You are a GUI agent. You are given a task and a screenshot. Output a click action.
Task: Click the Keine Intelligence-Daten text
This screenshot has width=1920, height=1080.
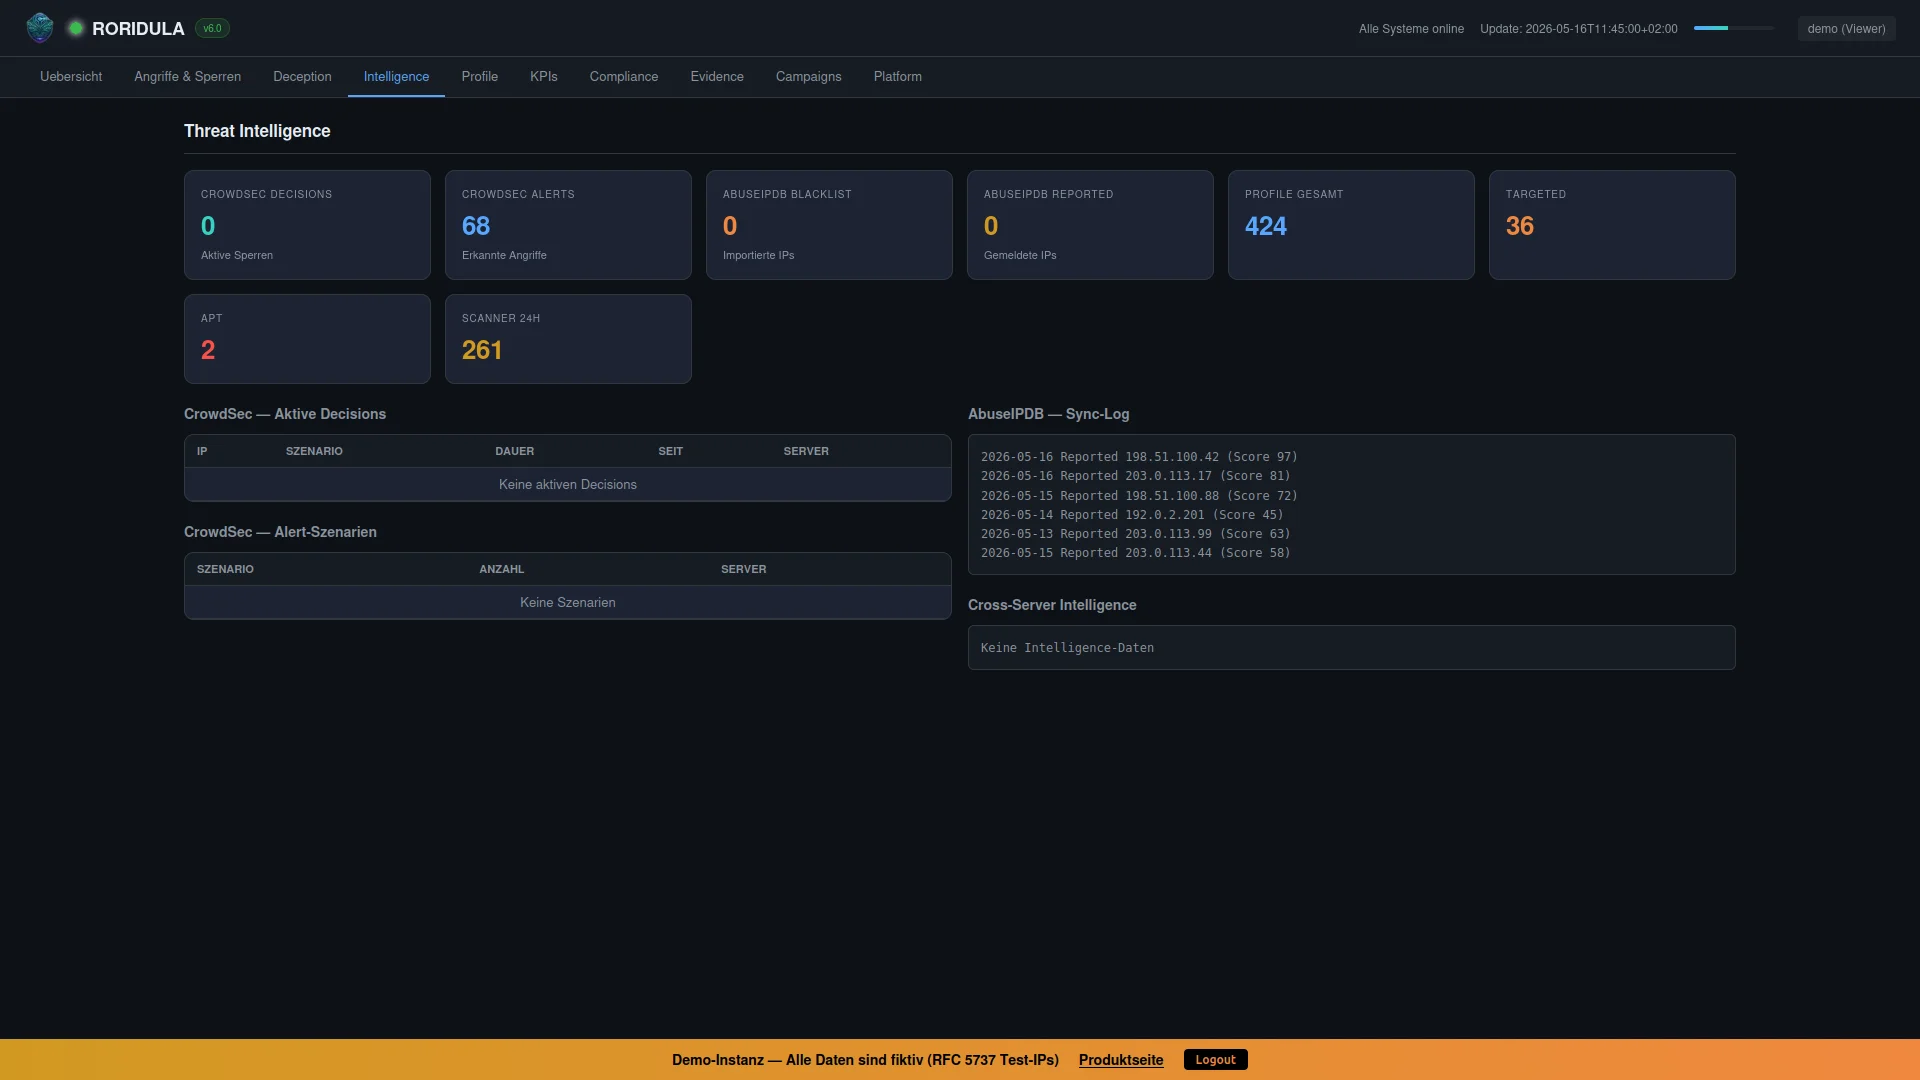point(1067,648)
